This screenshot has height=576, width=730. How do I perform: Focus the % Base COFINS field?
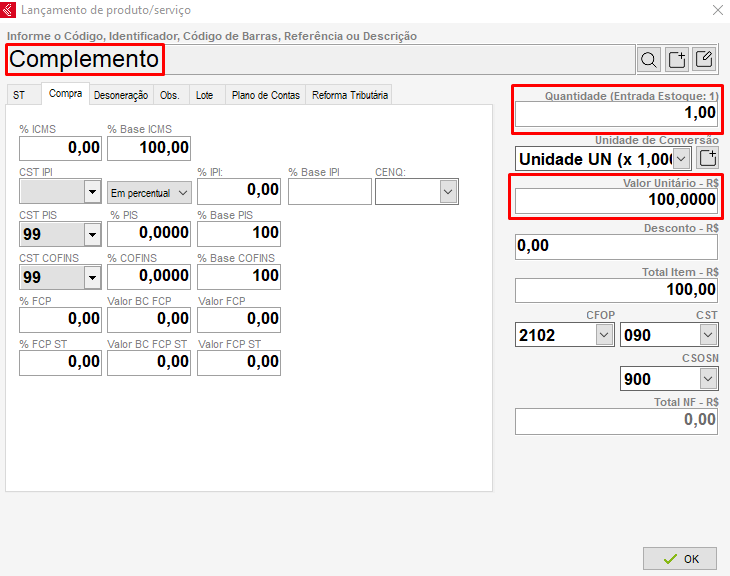(239, 277)
